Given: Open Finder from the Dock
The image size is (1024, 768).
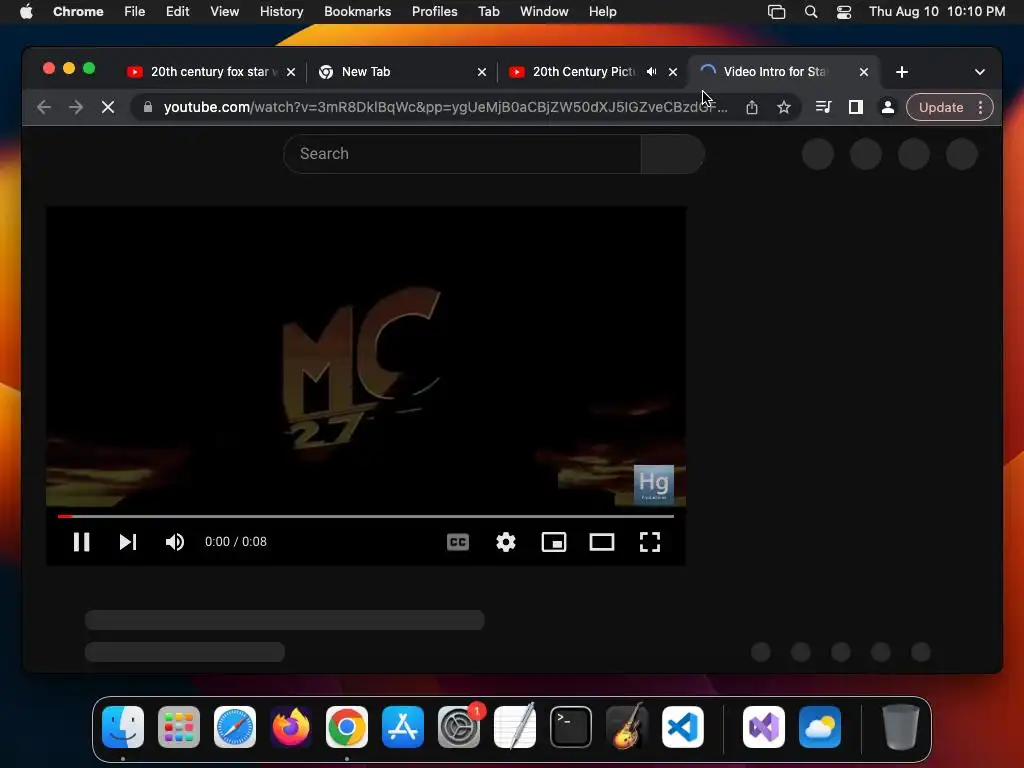Looking at the screenshot, I should (x=123, y=727).
